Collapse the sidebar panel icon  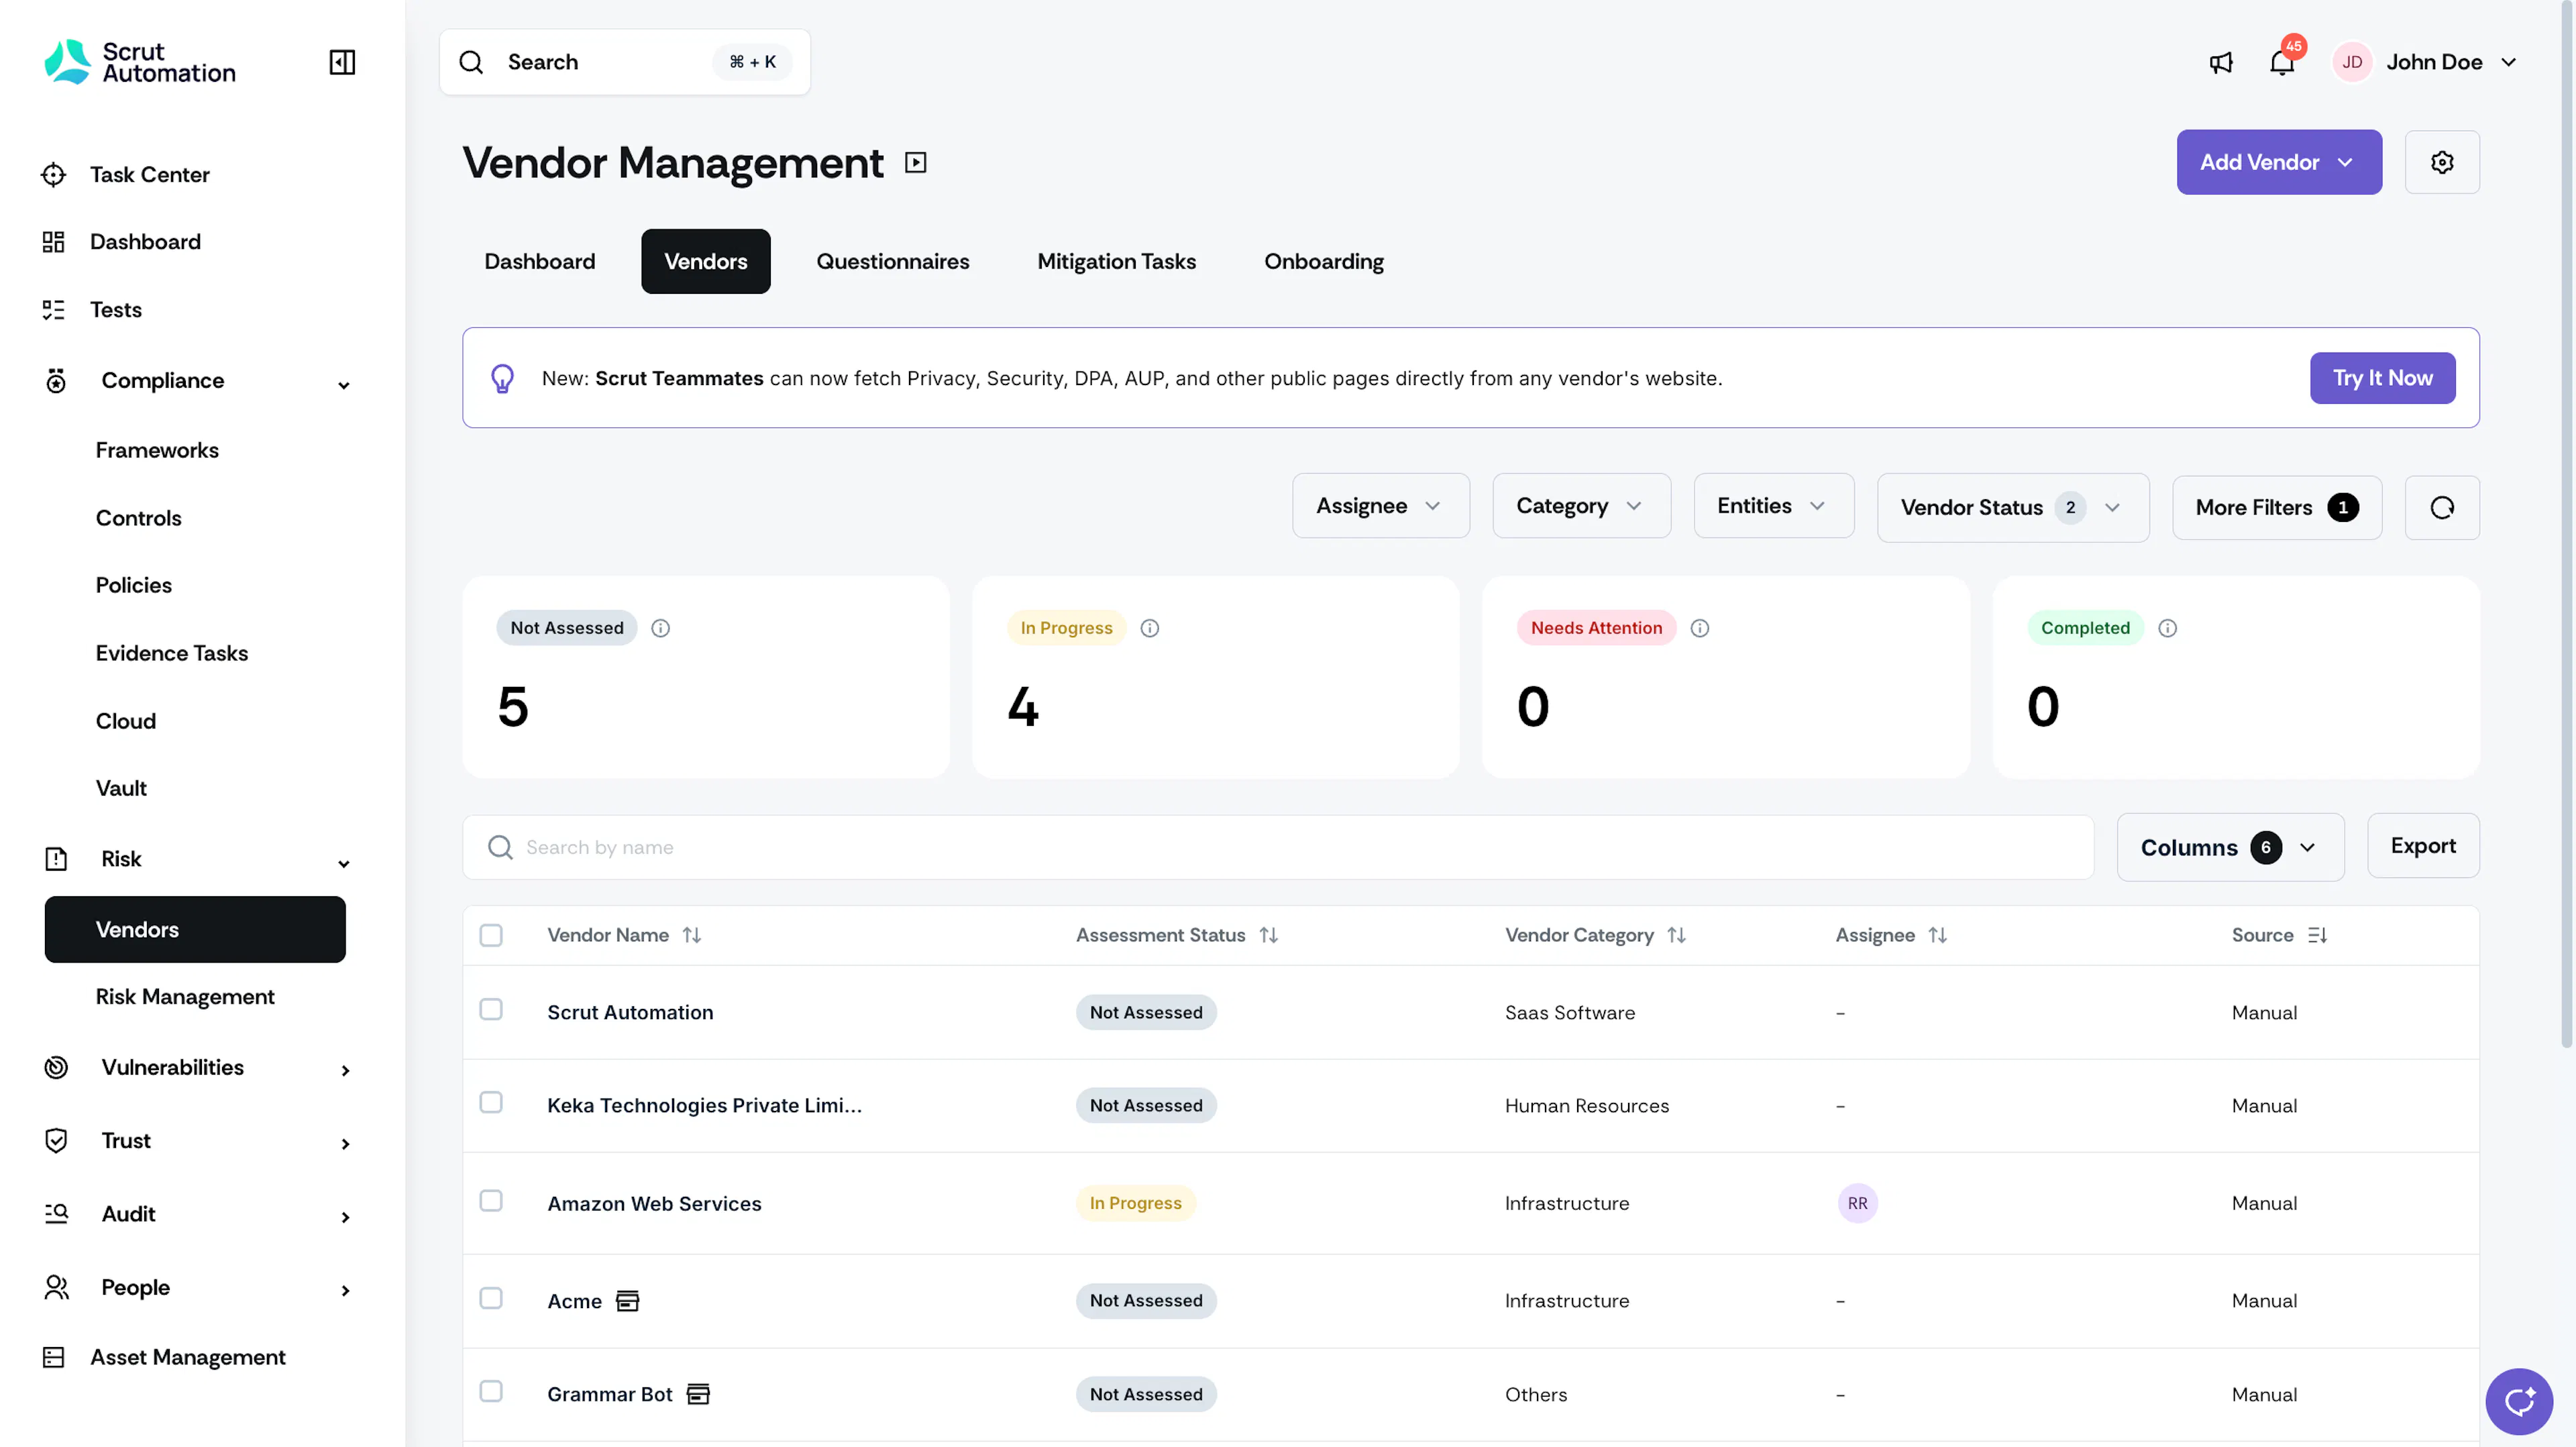[x=342, y=62]
